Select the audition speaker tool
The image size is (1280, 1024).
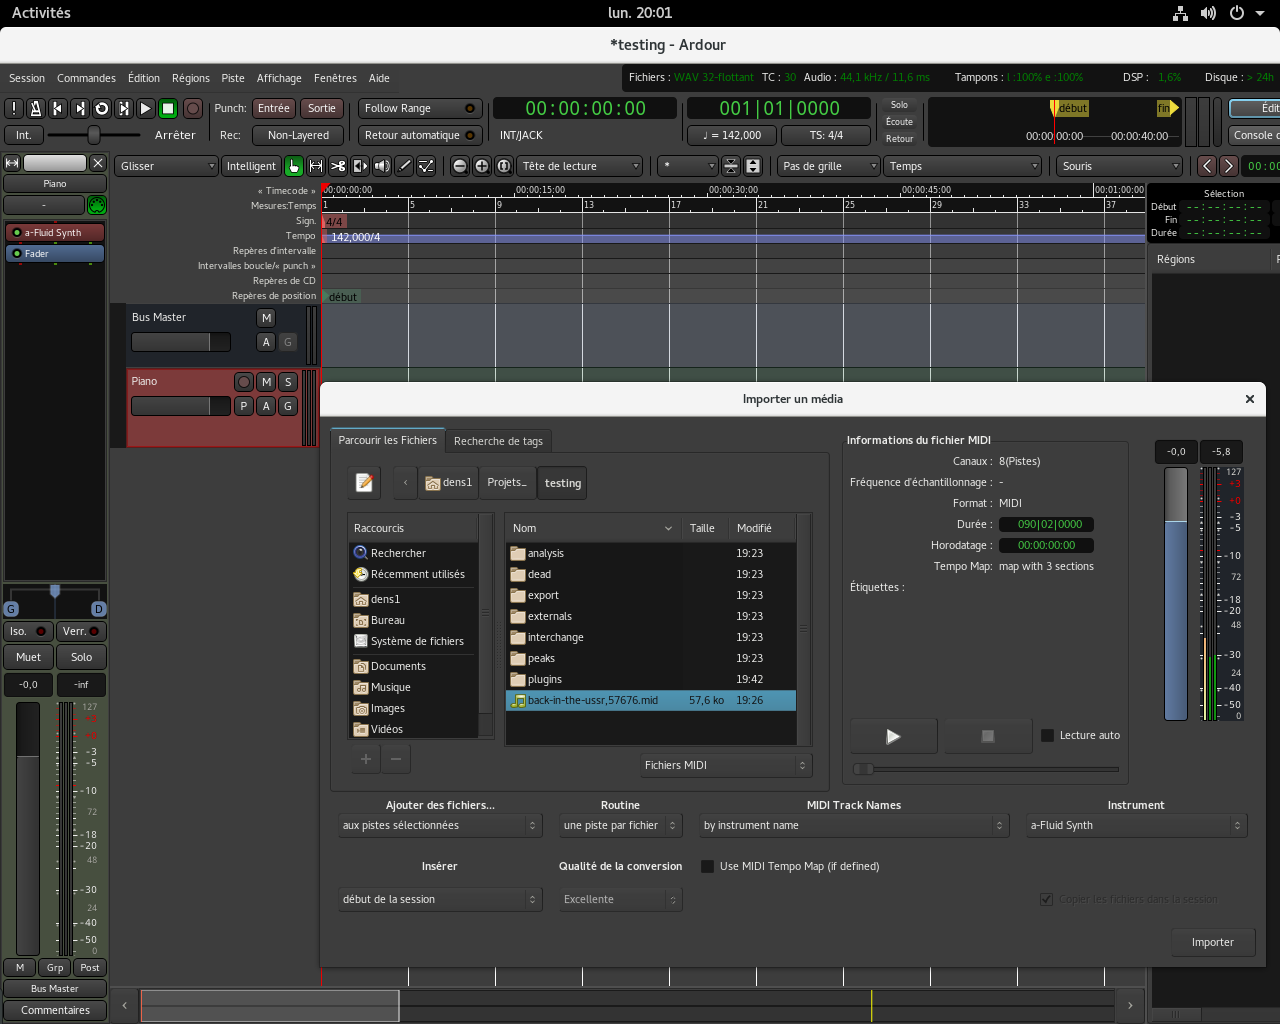tap(382, 166)
